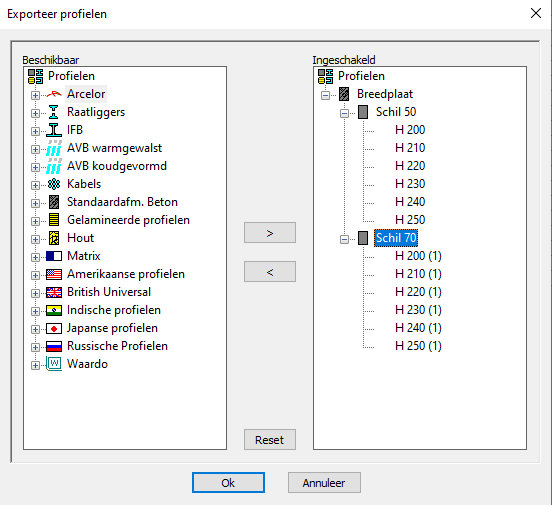Image resolution: width=552 pixels, height=505 pixels.
Task: Click the British flag icon
Action: tap(54, 292)
